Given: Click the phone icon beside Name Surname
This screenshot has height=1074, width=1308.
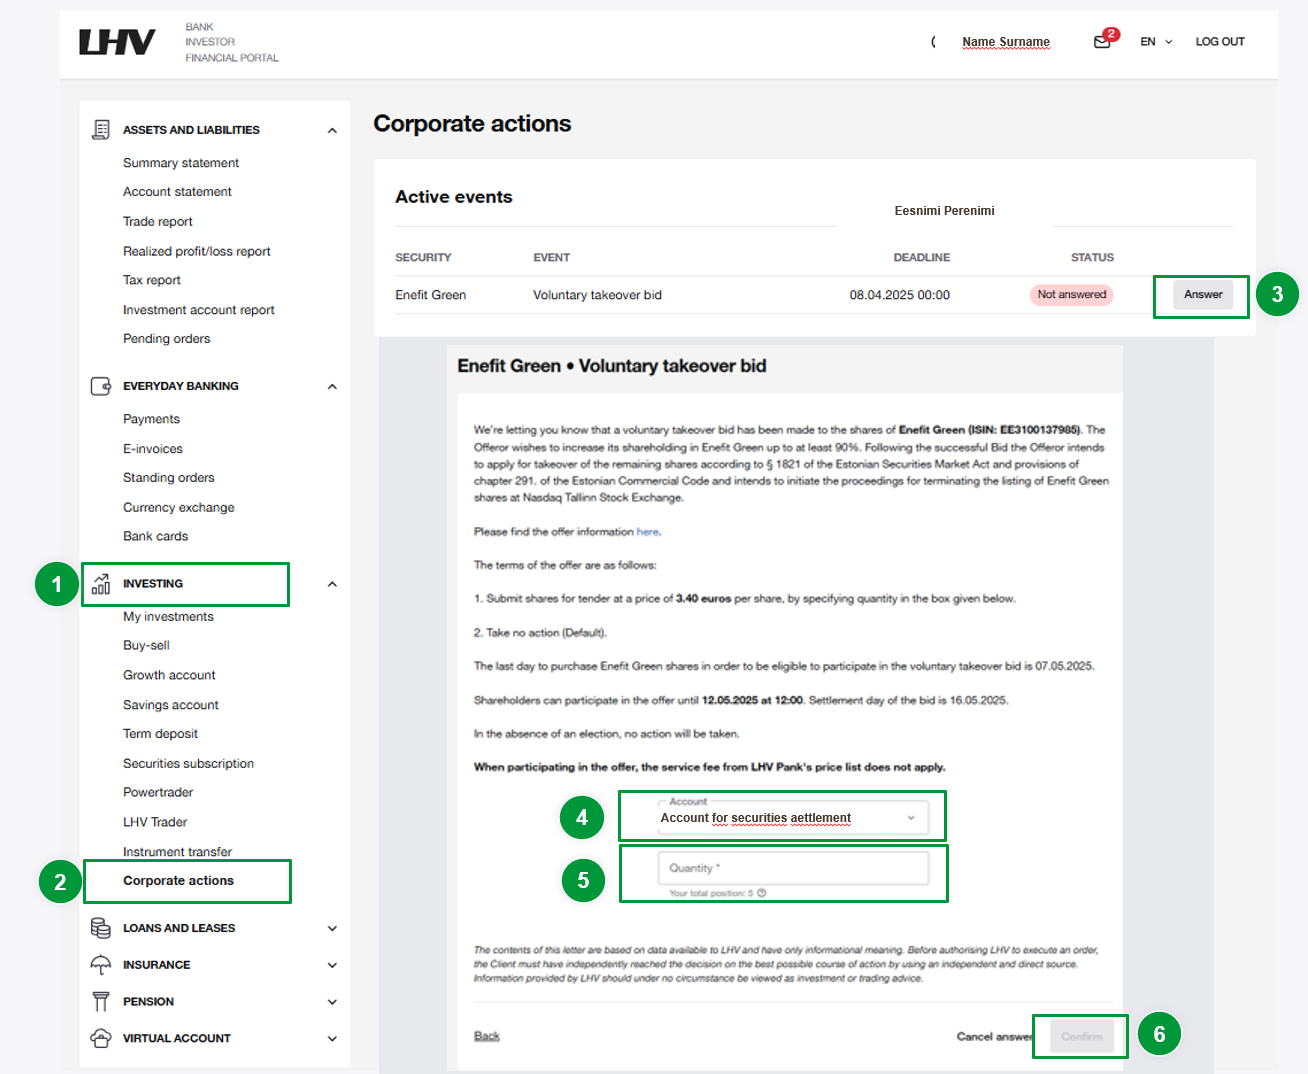Looking at the screenshot, I should coord(934,42).
